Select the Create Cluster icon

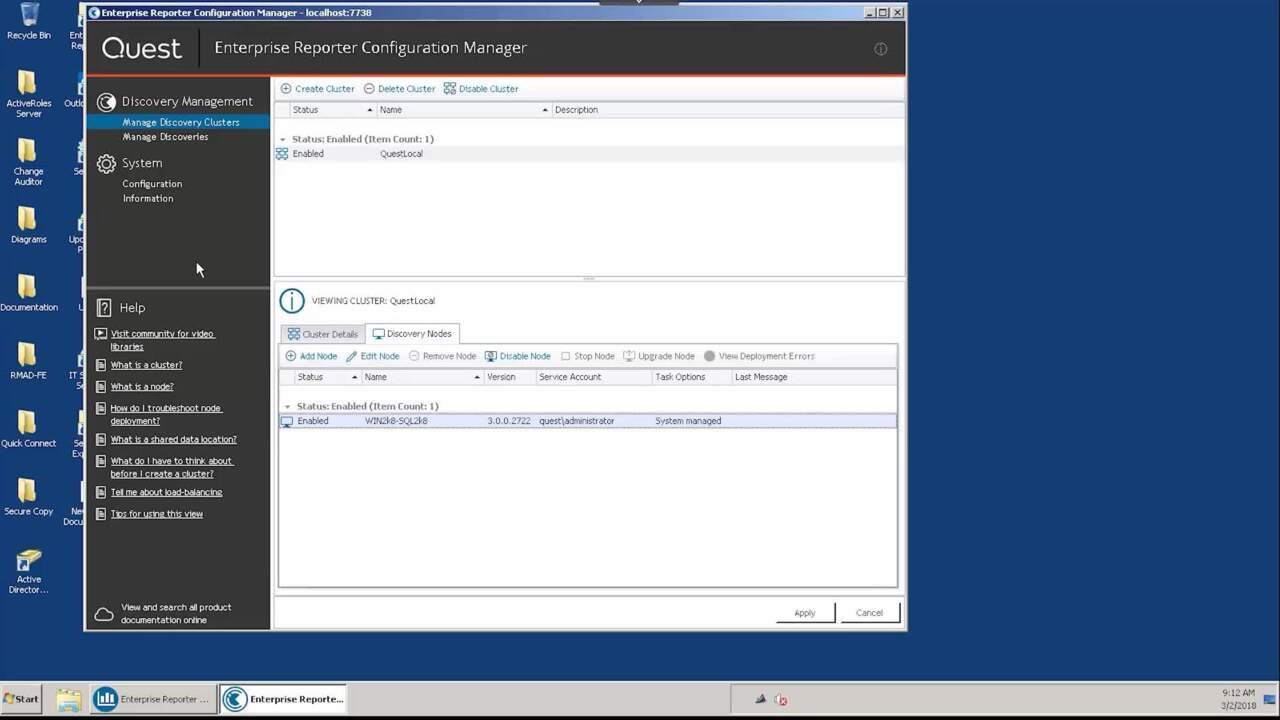click(286, 88)
